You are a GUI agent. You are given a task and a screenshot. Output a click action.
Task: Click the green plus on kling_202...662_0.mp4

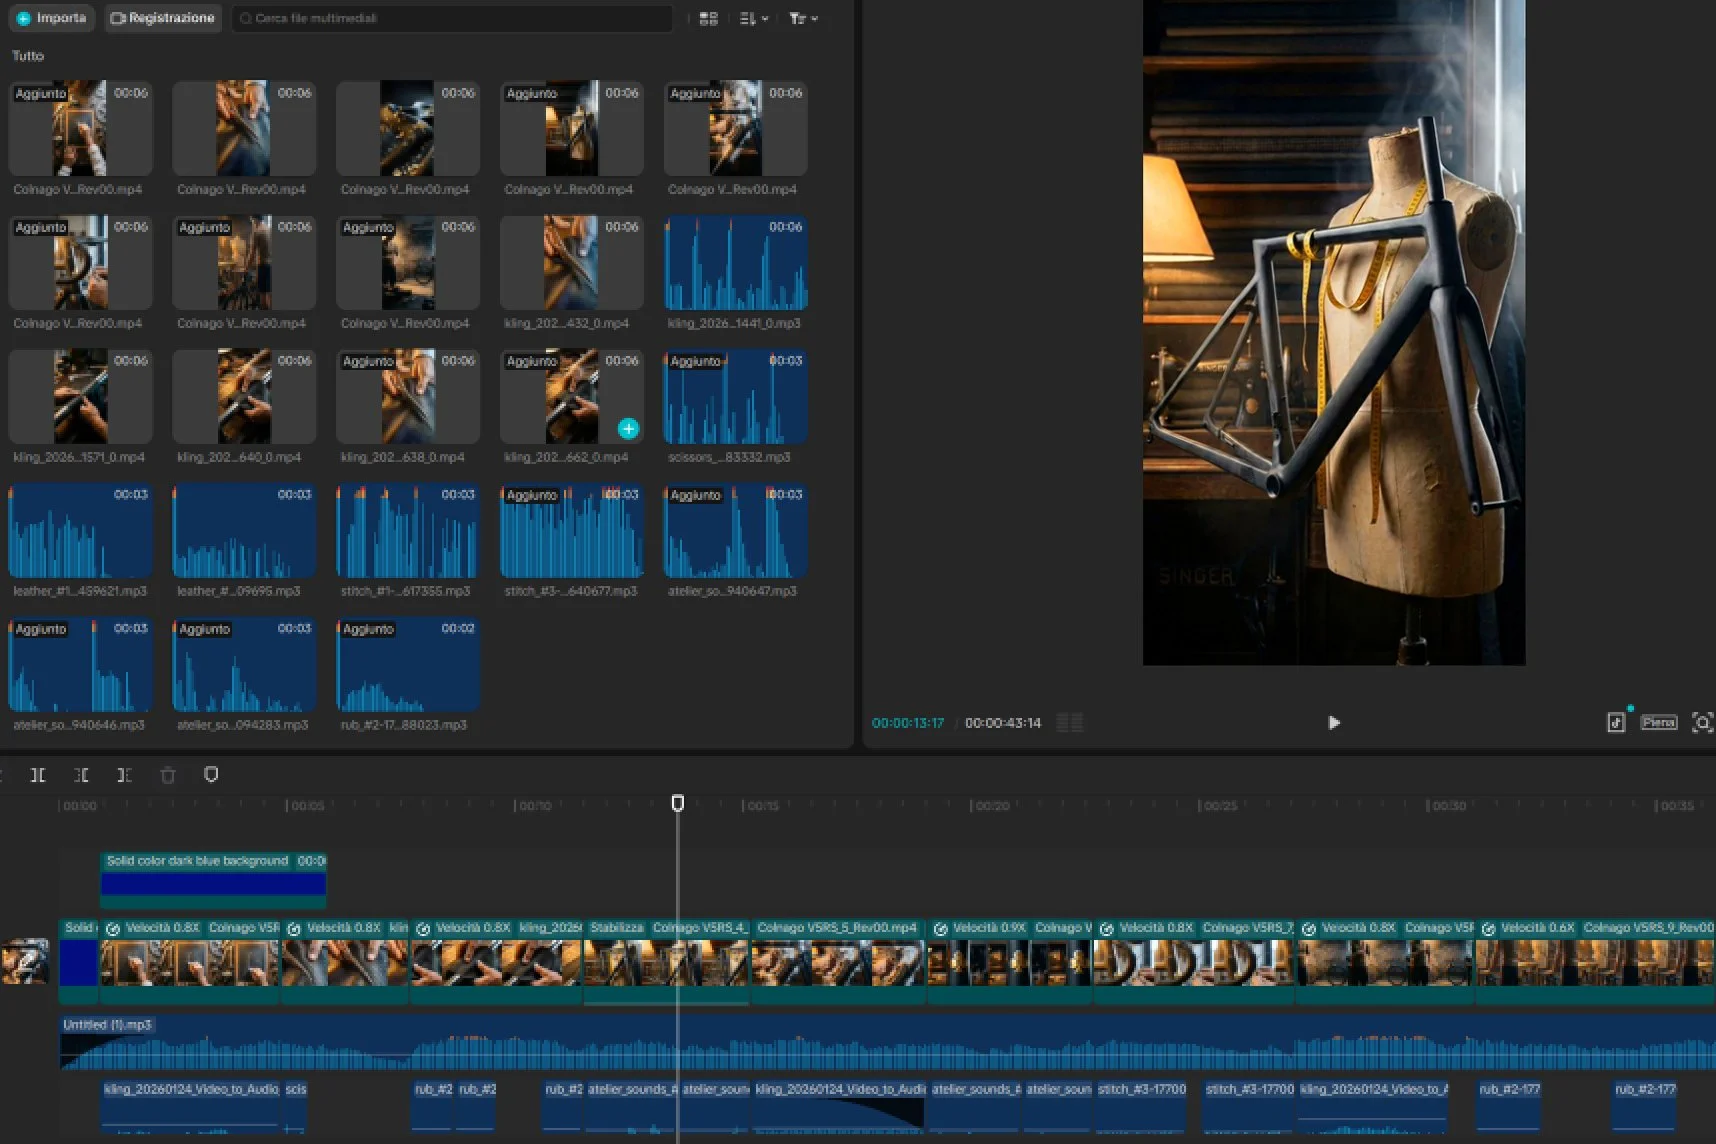628,429
